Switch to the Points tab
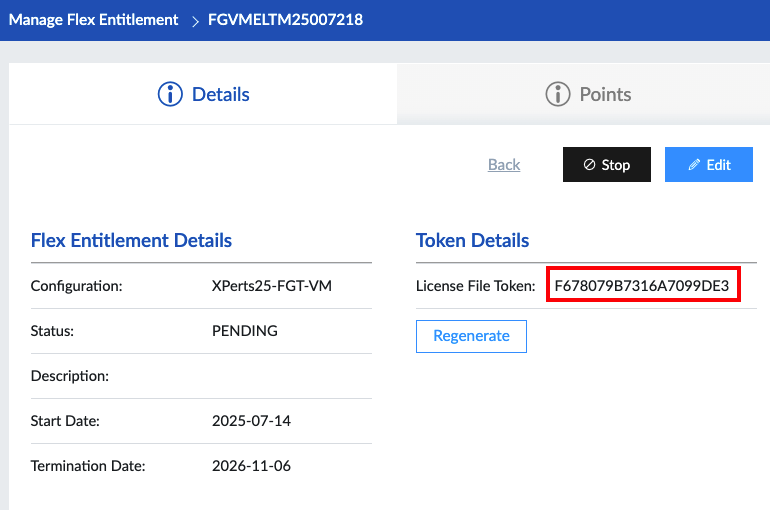 (583, 94)
